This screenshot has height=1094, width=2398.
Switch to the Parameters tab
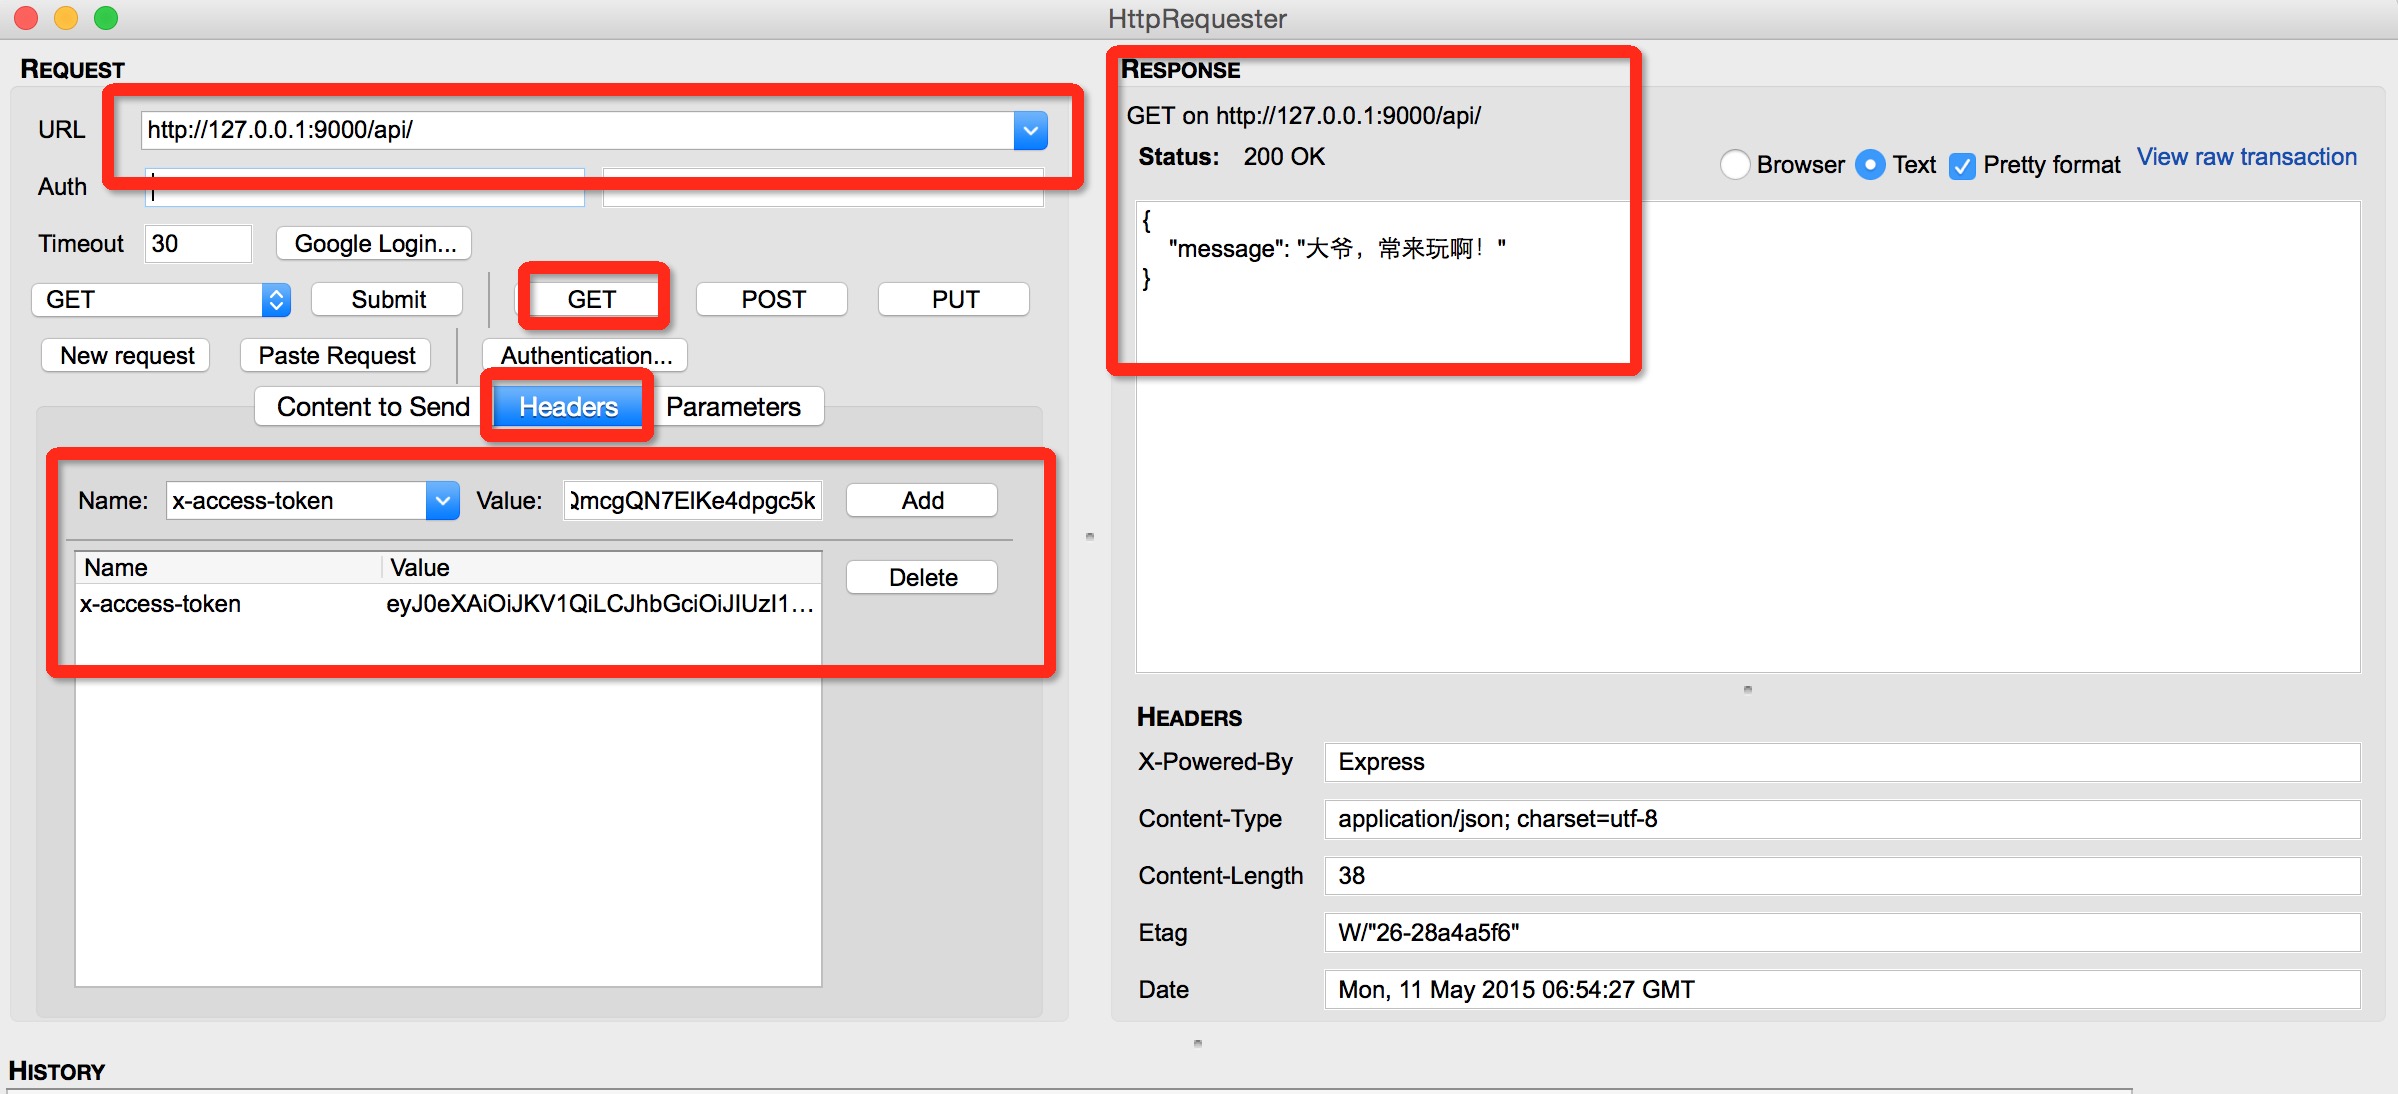733,406
